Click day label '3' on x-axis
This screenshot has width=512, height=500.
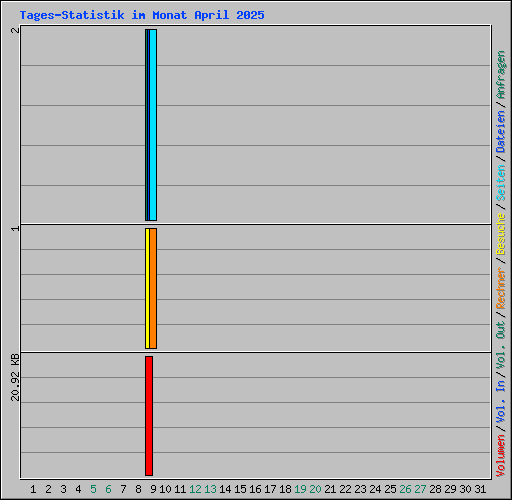[63, 489]
